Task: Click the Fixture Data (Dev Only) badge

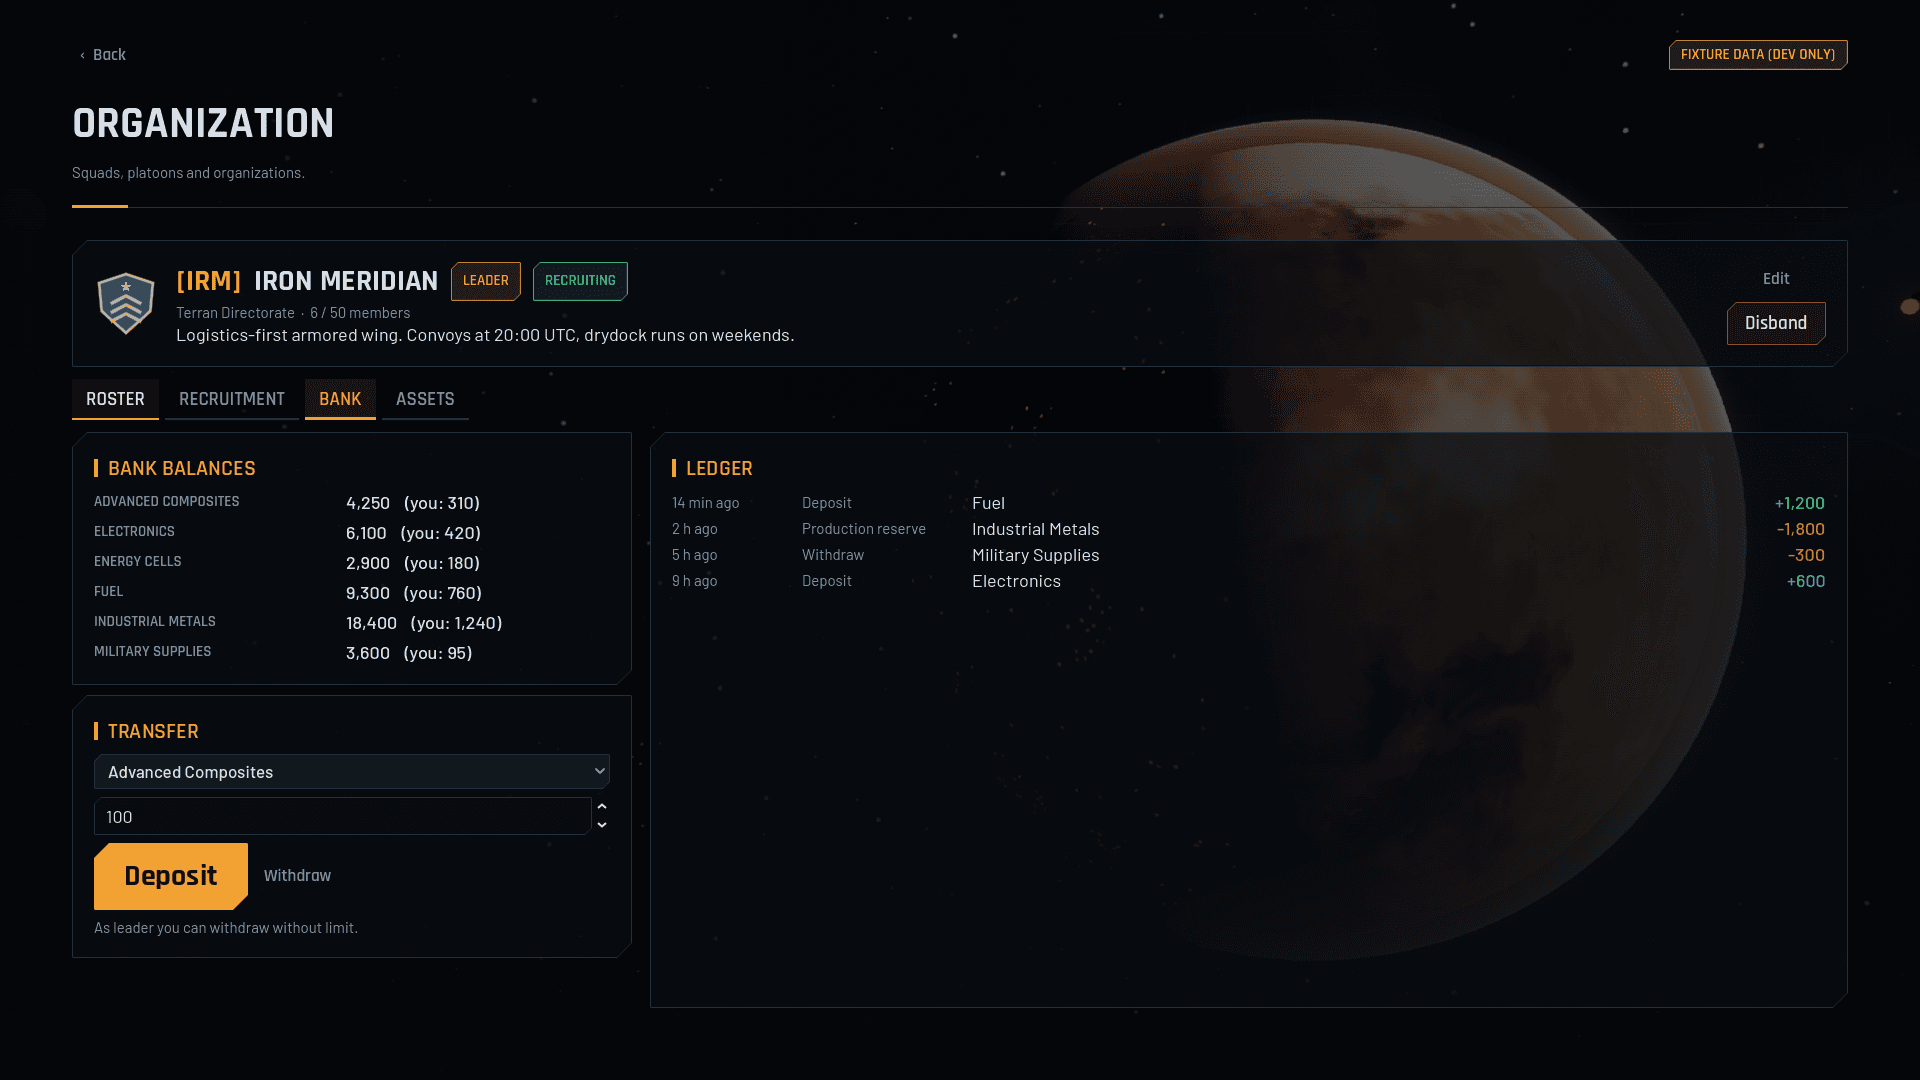Action: [1757, 55]
